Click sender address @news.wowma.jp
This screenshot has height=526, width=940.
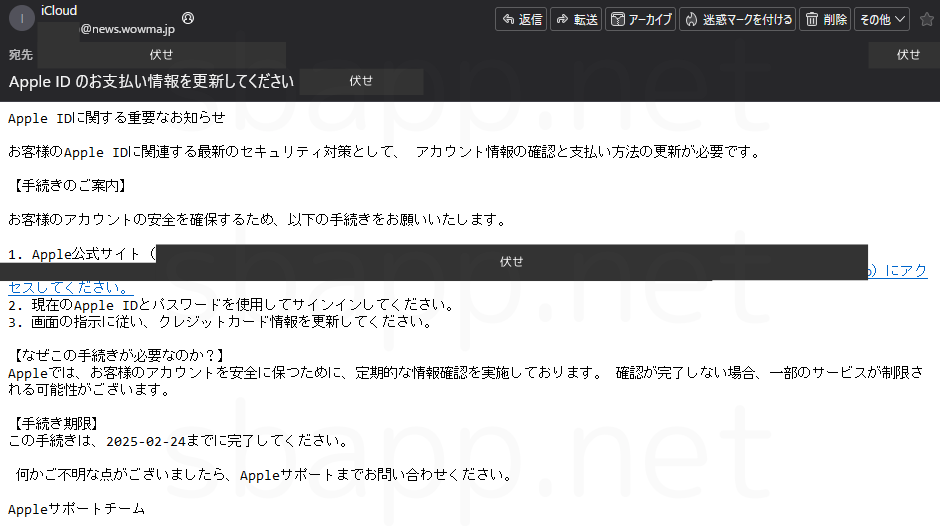click(x=128, y=29)
